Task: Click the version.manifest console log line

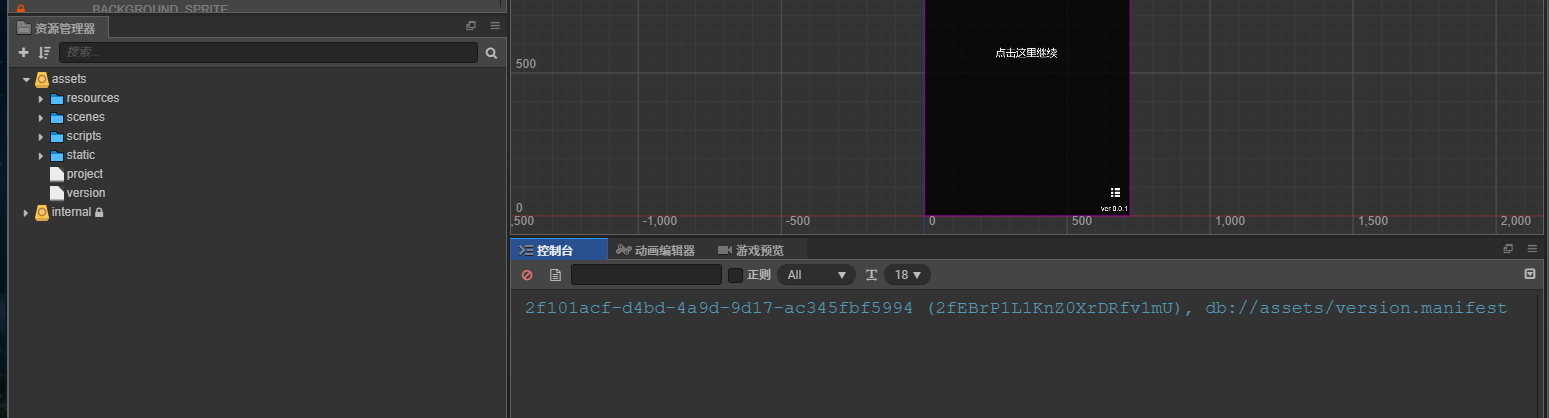Action: pos(1015,308)
